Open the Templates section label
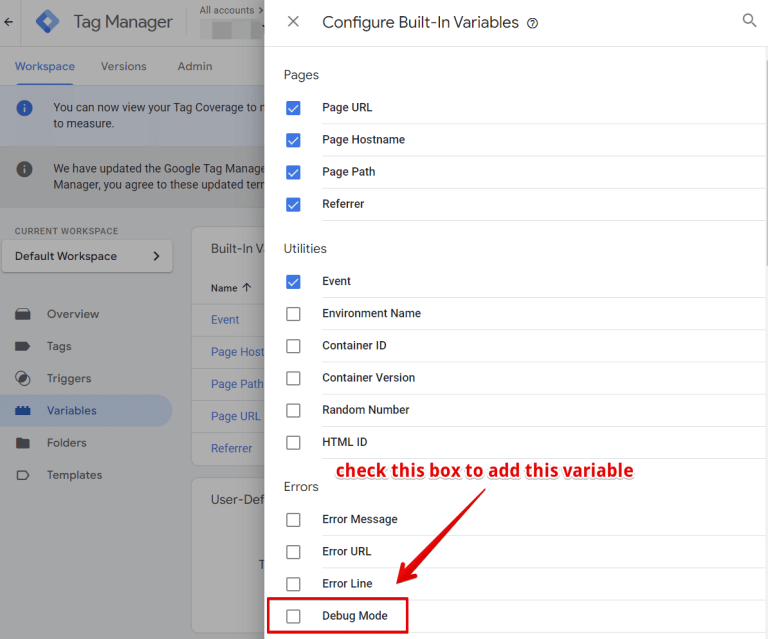Viewport: 768px width, 639px height. pyautogui.click(x=74, y=475)
